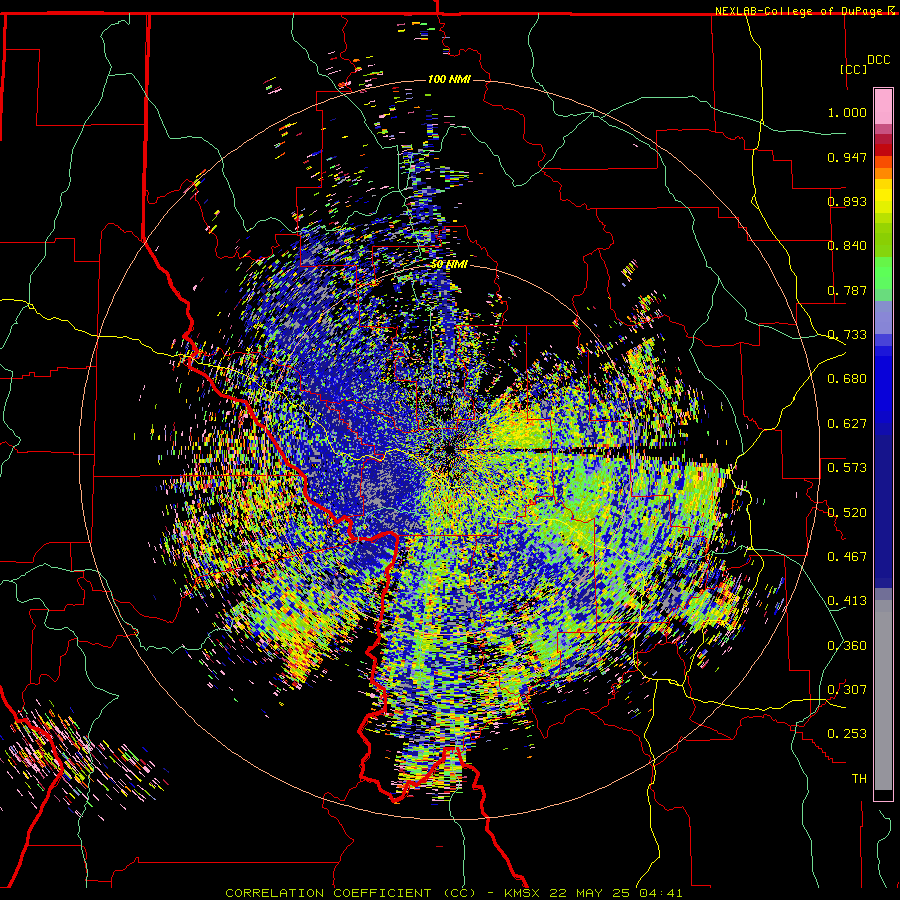Click the 0.520 legend value
This screenshot has width=900, height=900.
coord(847,513)
